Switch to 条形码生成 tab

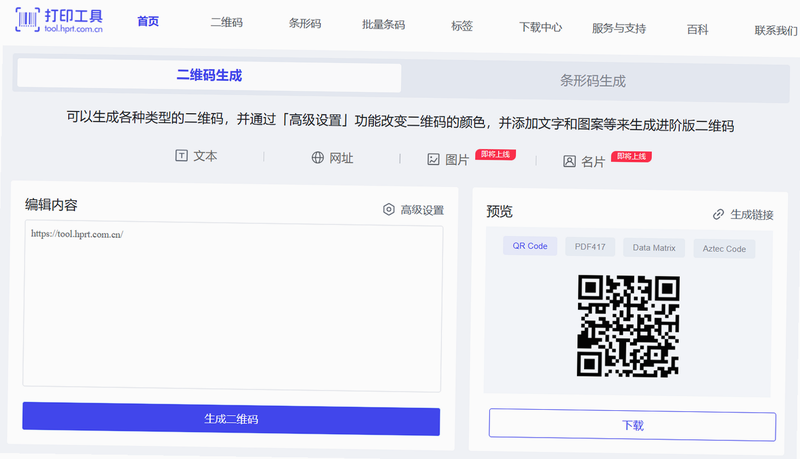[593, 81]
